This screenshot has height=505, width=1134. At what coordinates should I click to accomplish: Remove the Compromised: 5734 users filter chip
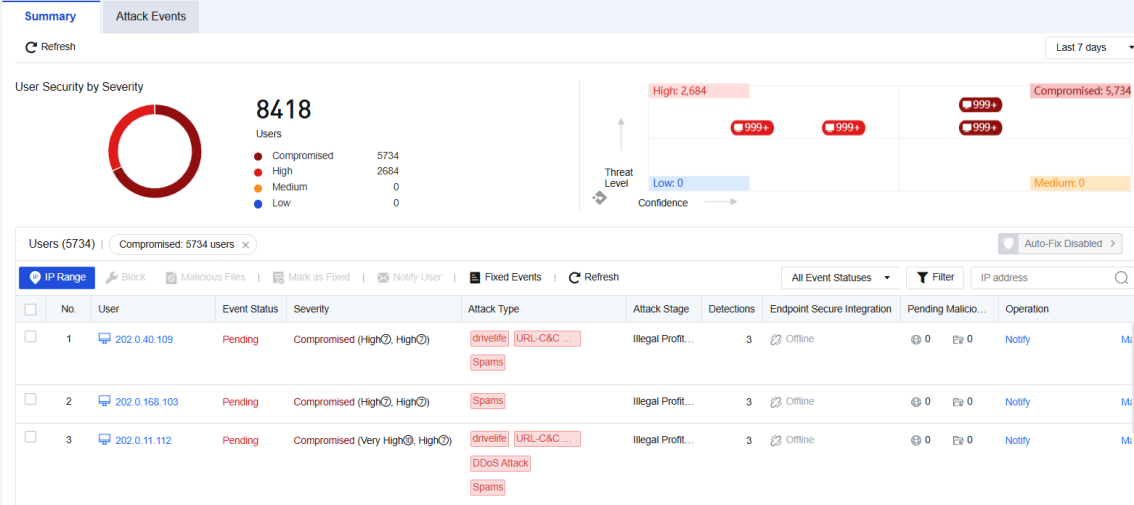coord(245,245)
